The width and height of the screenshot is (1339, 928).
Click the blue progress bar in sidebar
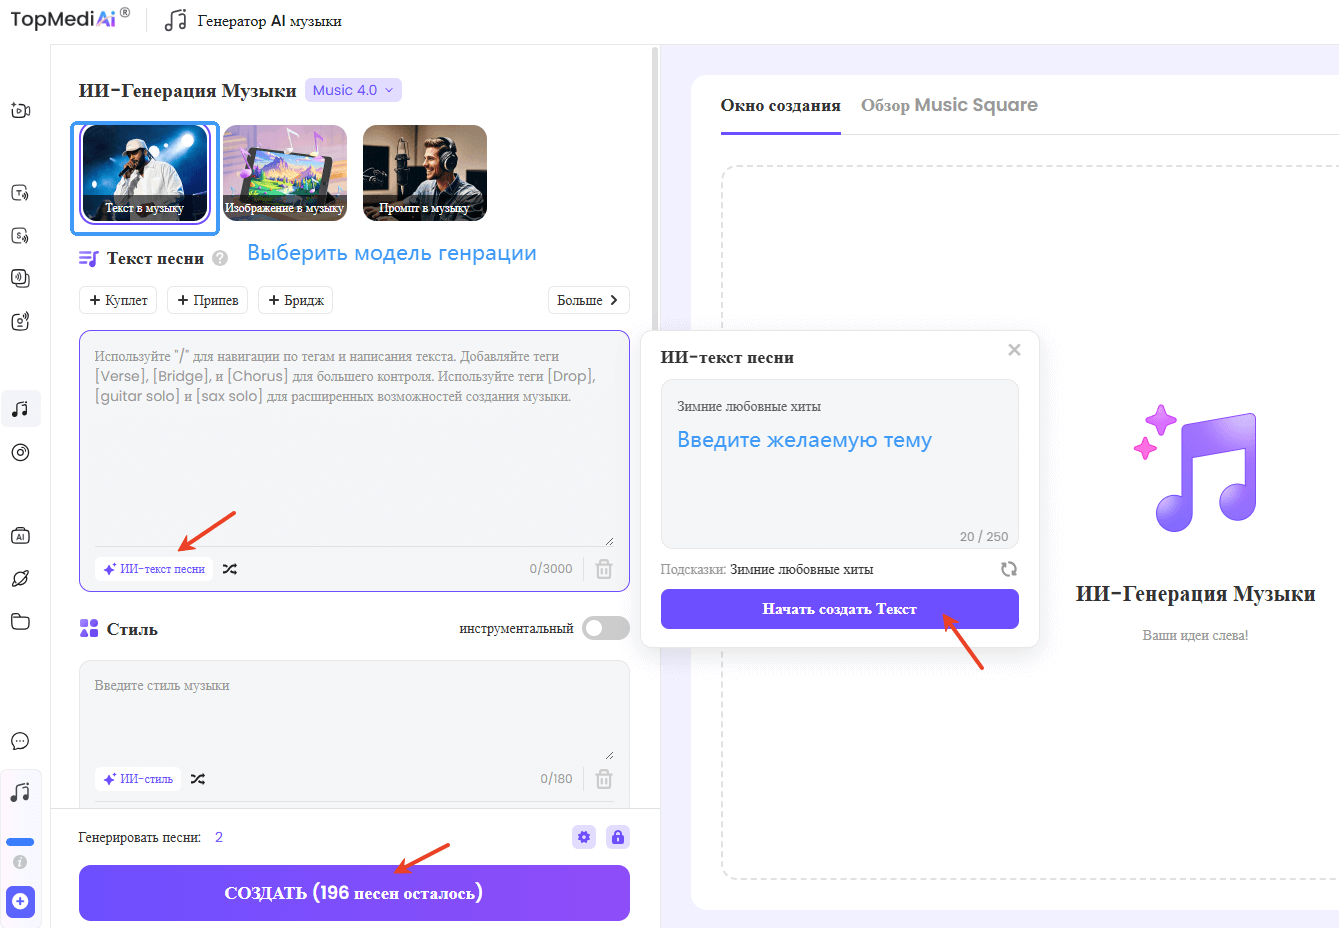pos(20,842)
